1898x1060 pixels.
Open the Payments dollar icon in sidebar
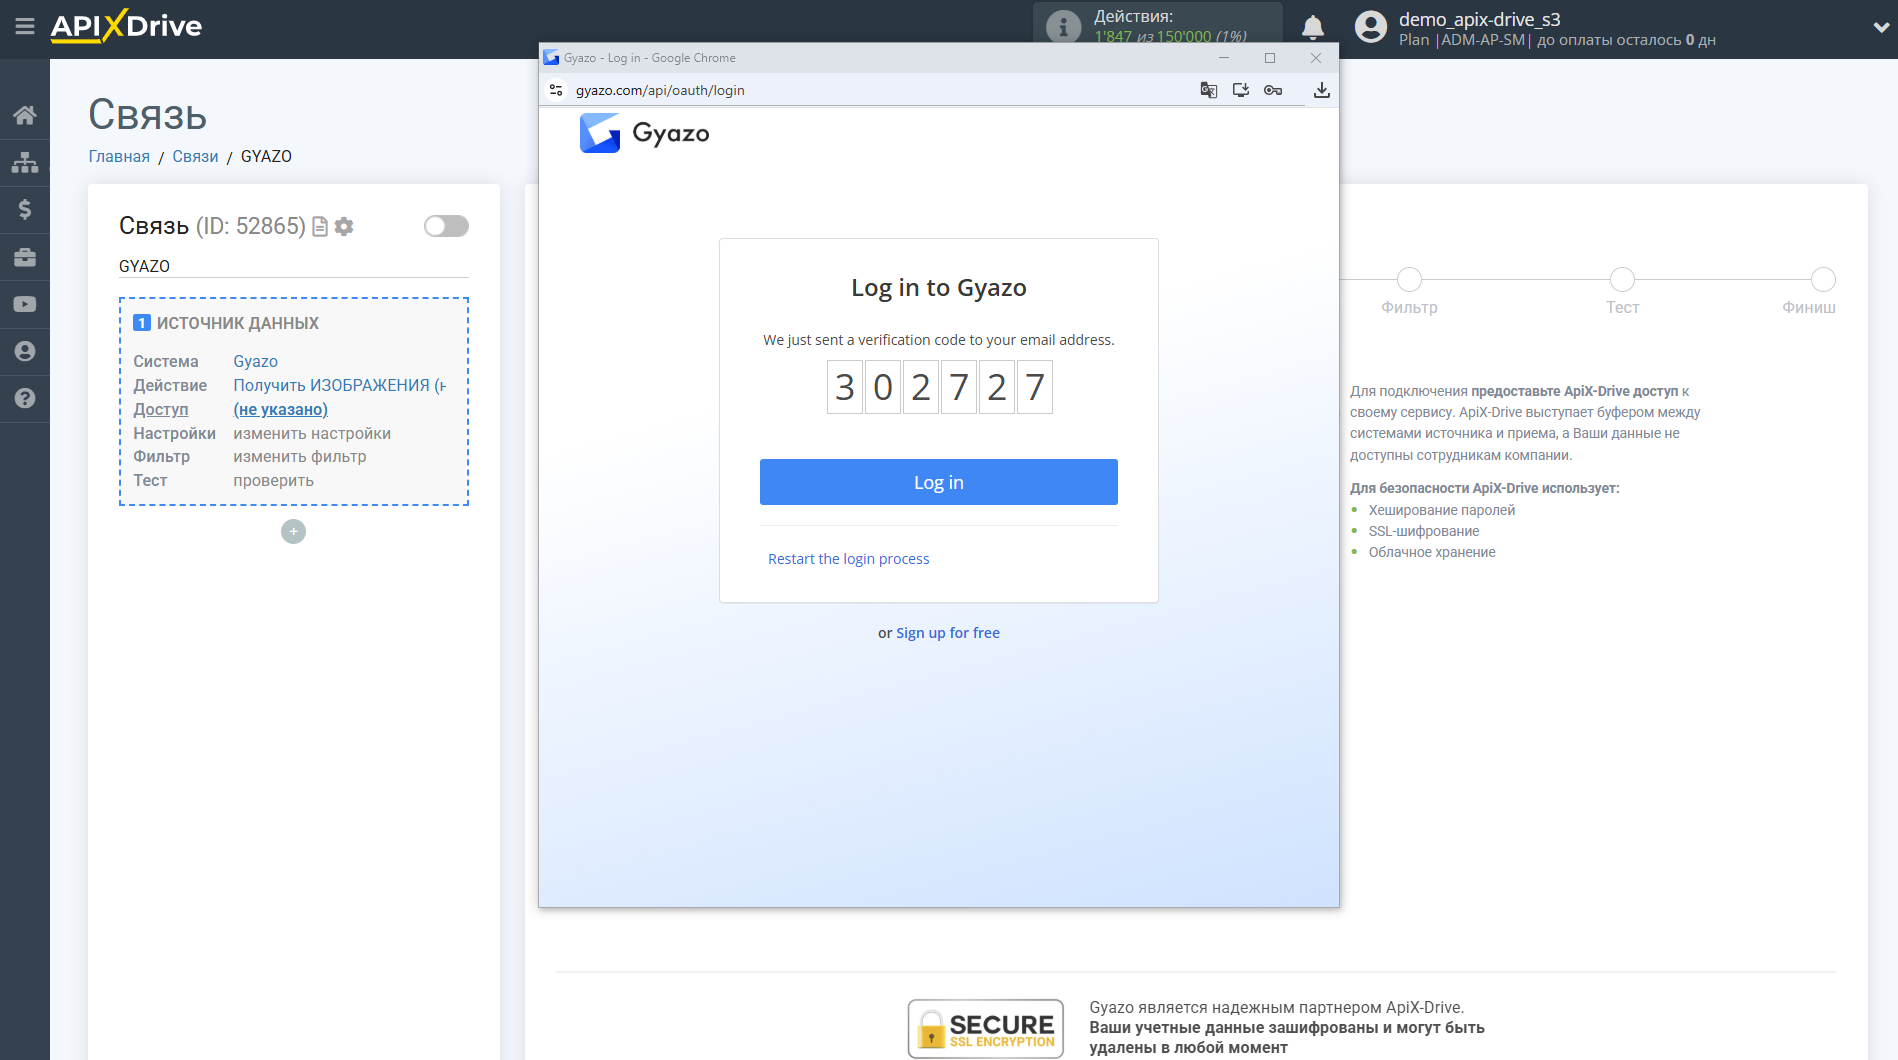(25, 209)
